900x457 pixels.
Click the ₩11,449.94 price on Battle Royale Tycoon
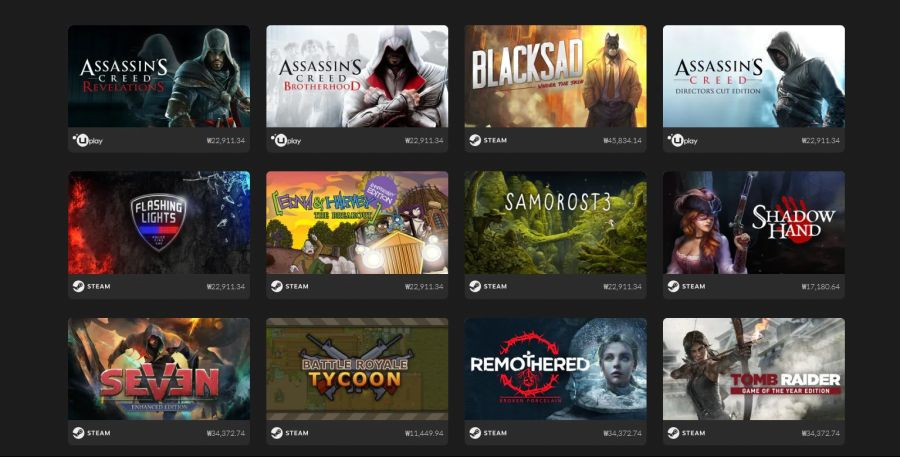coord(424,433)
